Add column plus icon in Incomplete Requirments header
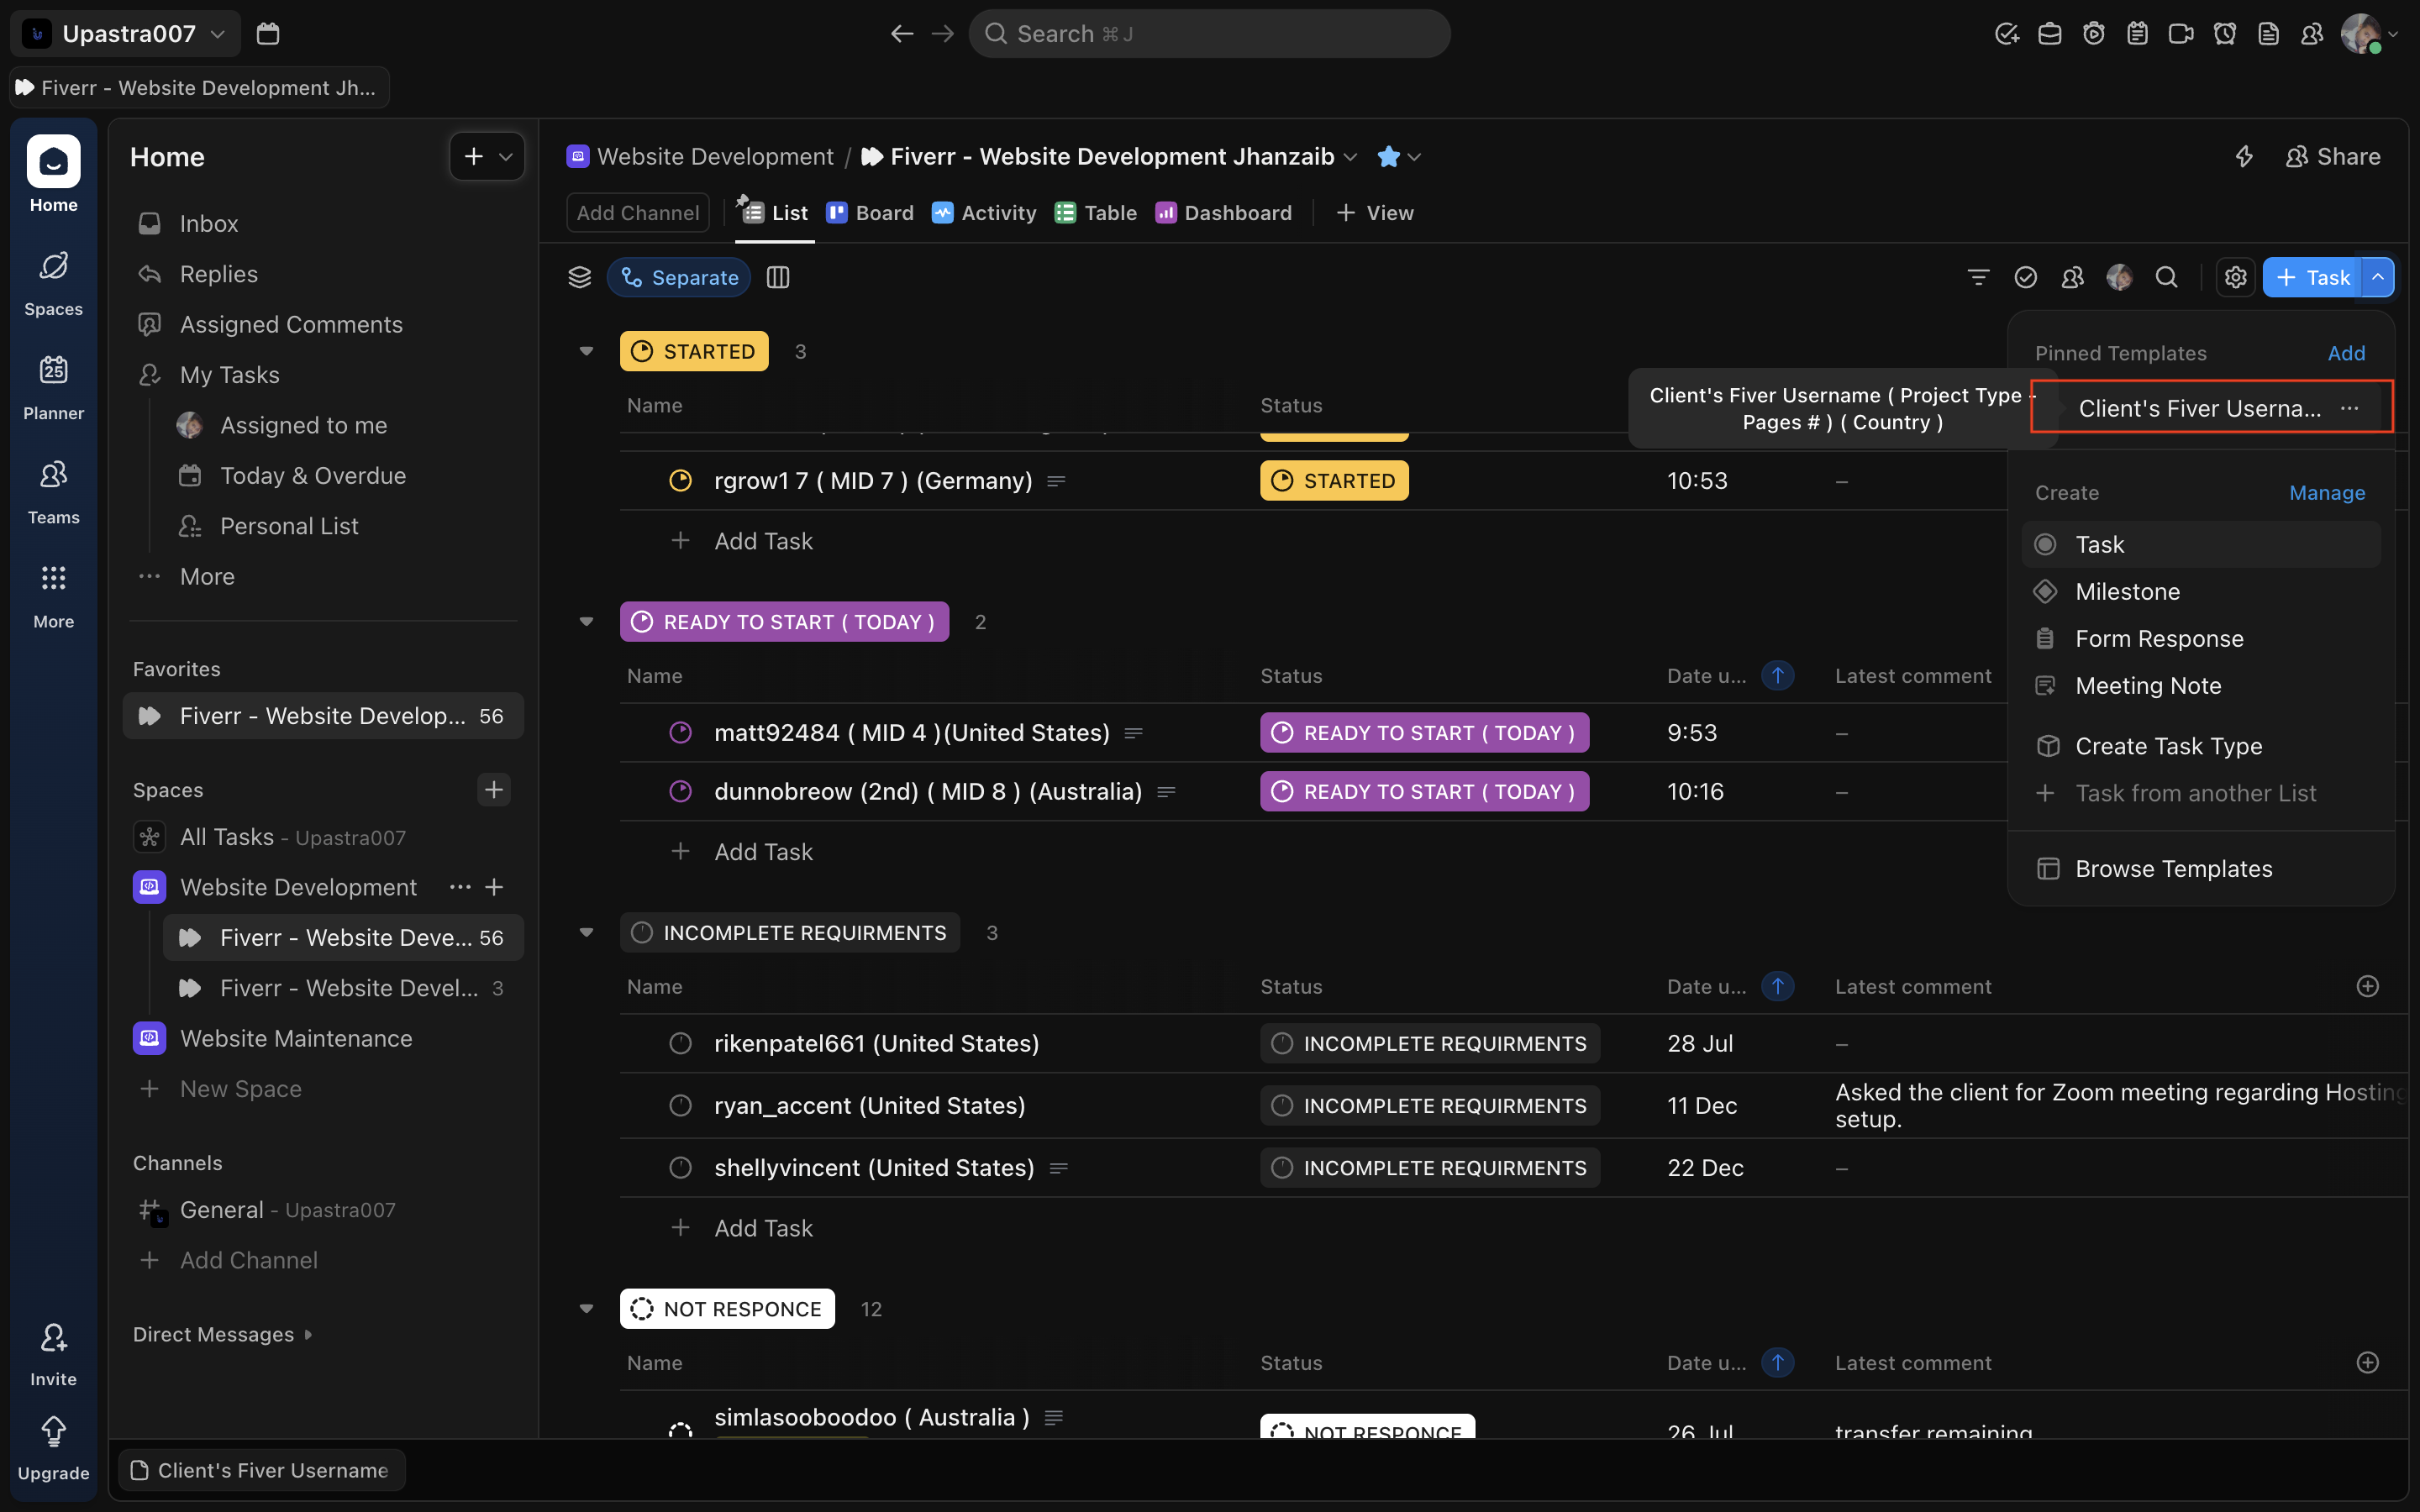2420x1512 pixels. [2367, 986]
